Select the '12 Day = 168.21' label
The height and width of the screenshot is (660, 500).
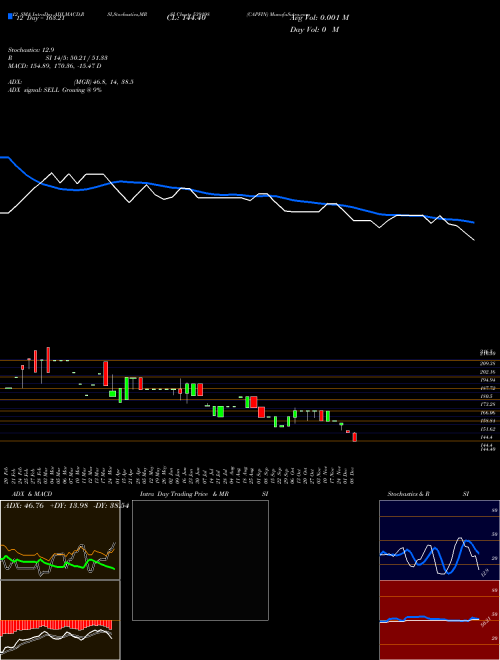coord(39,18)
